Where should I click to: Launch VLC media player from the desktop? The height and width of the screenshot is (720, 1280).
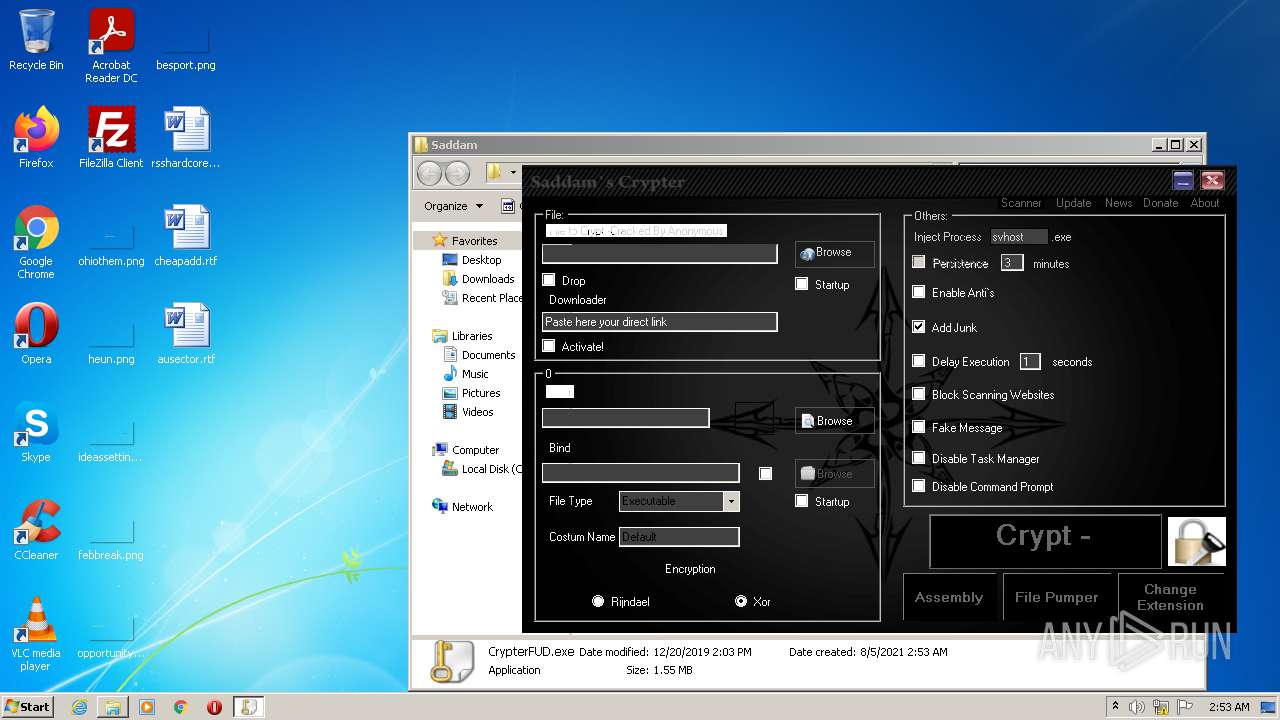(x=36, y=633)
